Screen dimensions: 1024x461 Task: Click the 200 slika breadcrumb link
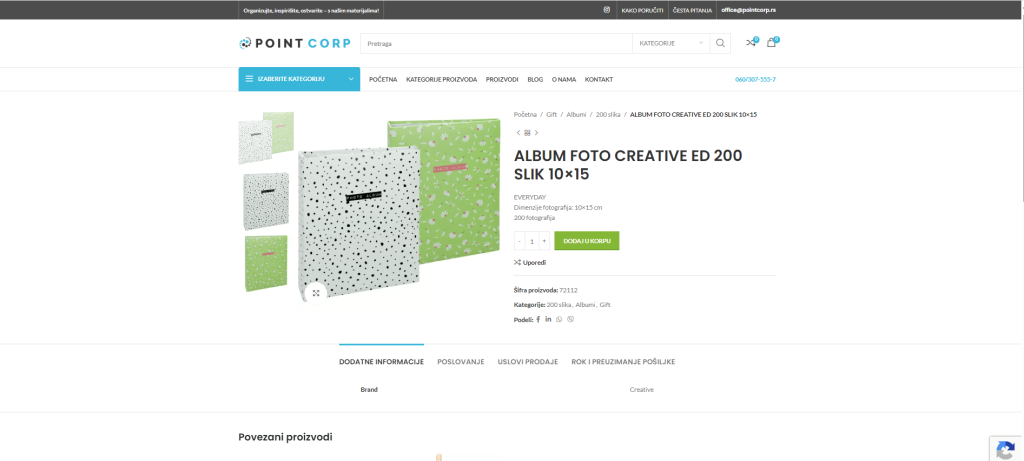608,114
